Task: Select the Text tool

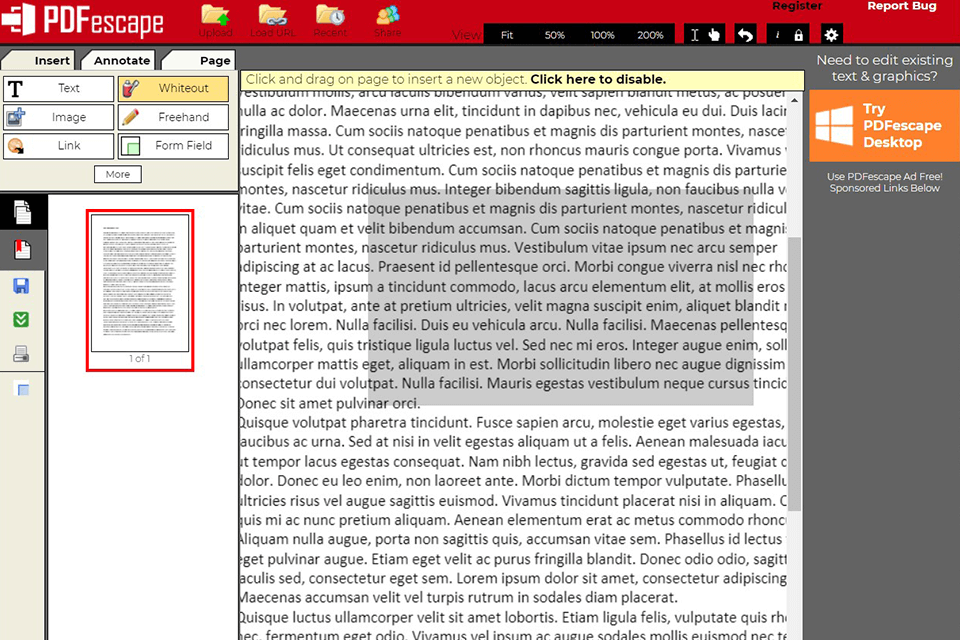Action: click(x=57, y=88)
